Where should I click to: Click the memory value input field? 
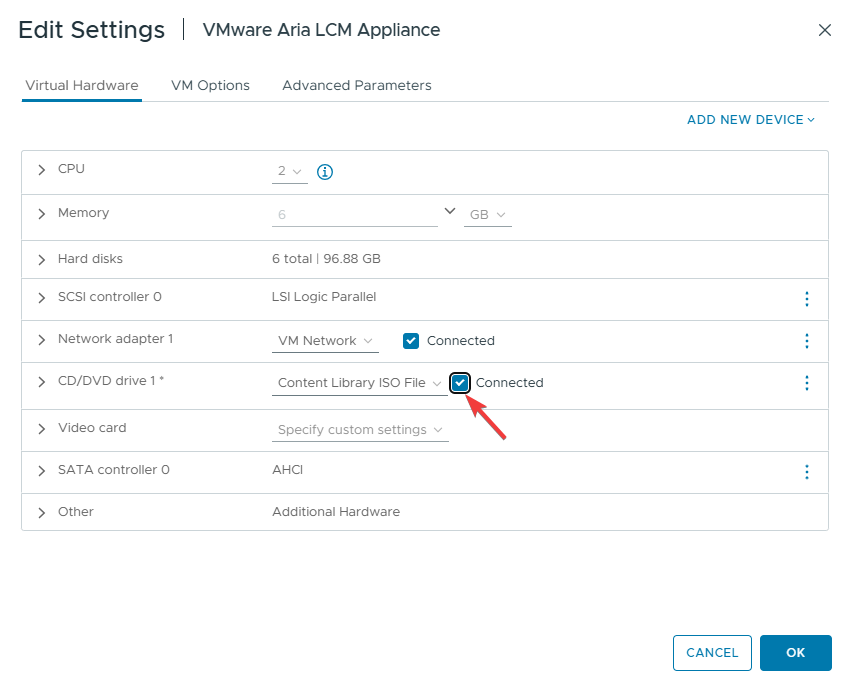coord(355,215)
